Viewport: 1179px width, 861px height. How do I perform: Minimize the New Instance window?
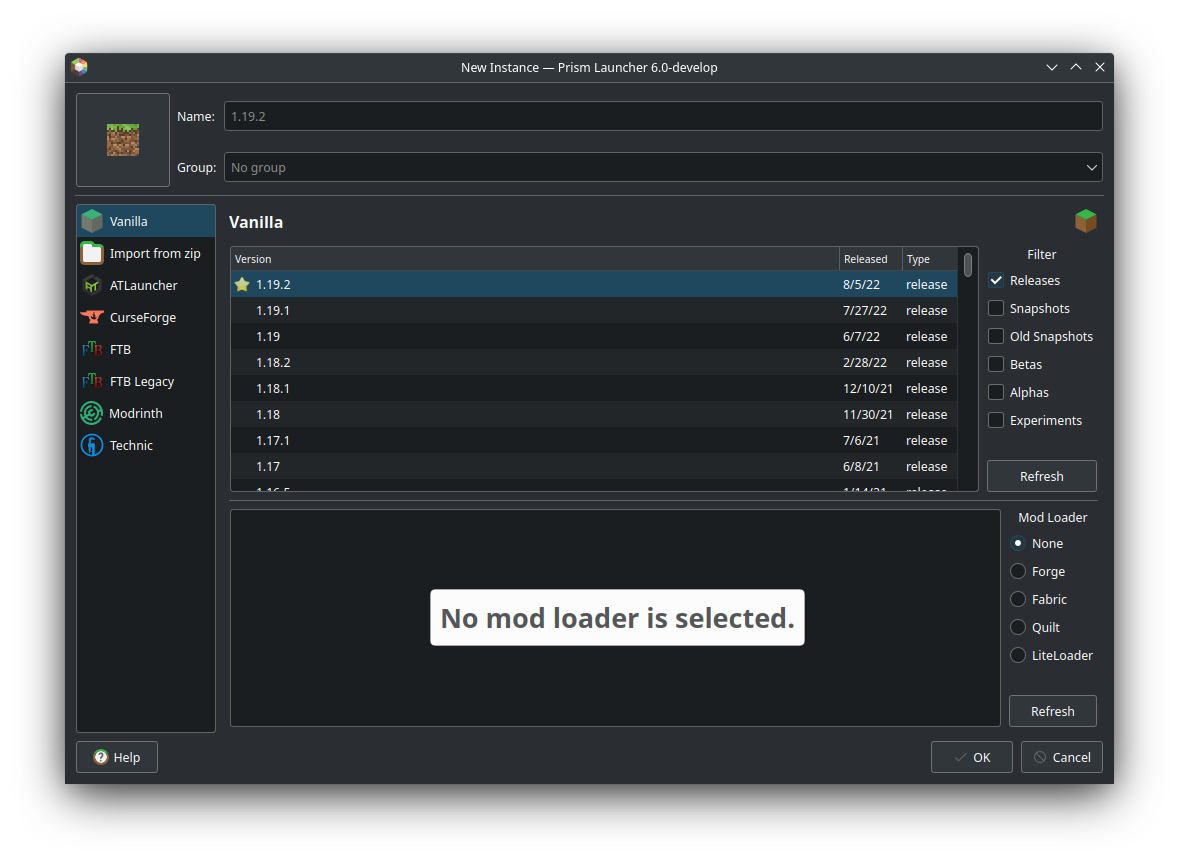coord(1052,67)
